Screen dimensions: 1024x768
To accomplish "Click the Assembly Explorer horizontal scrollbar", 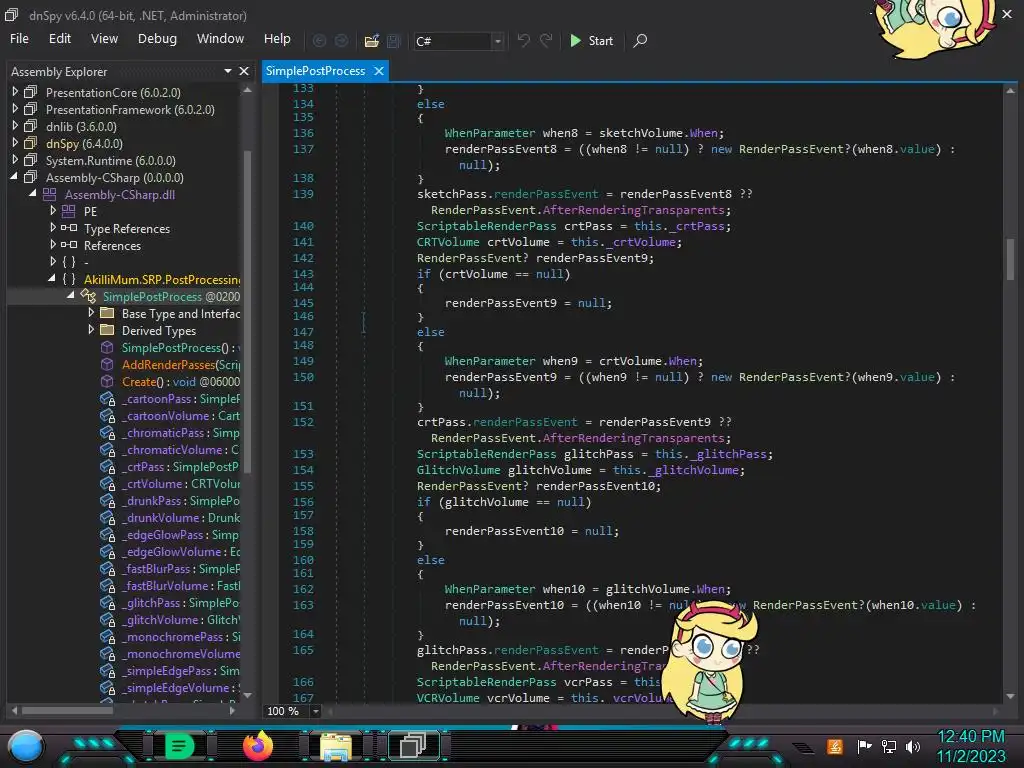I will pos(67,711).
